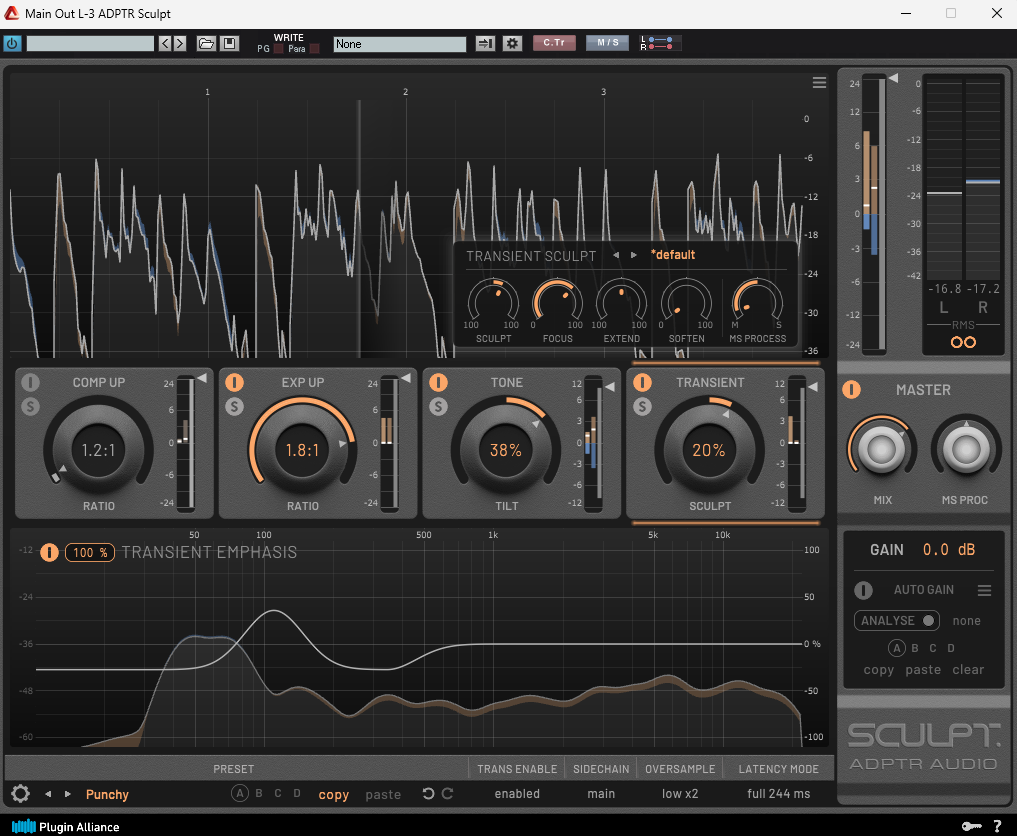Enable the COMP UP module power button
Image resolution: width=1017 pixels, height=836 pixels.
click(30, 383)
